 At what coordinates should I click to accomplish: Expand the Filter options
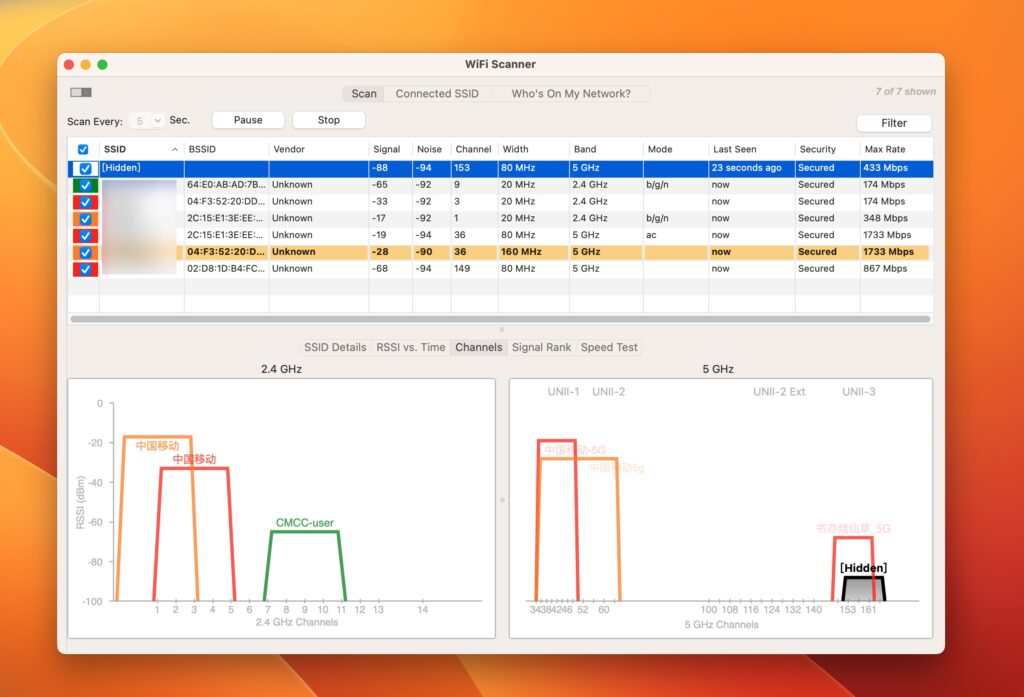894,123
